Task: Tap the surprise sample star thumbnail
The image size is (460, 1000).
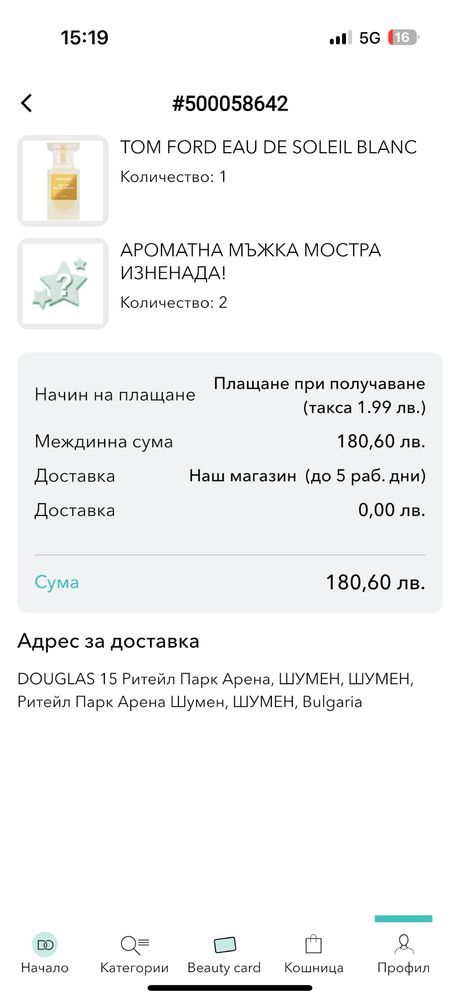Action: pos(63,284)
